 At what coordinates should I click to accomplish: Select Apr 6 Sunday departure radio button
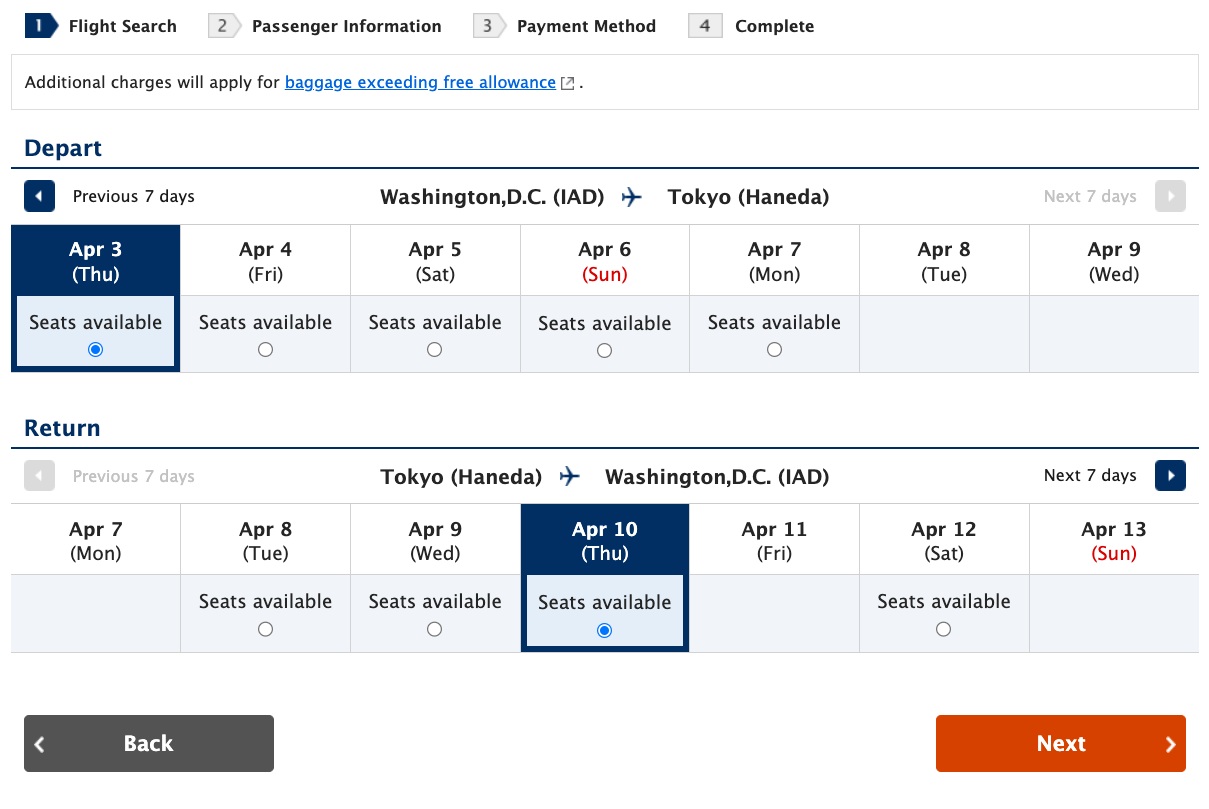point(604,351)
